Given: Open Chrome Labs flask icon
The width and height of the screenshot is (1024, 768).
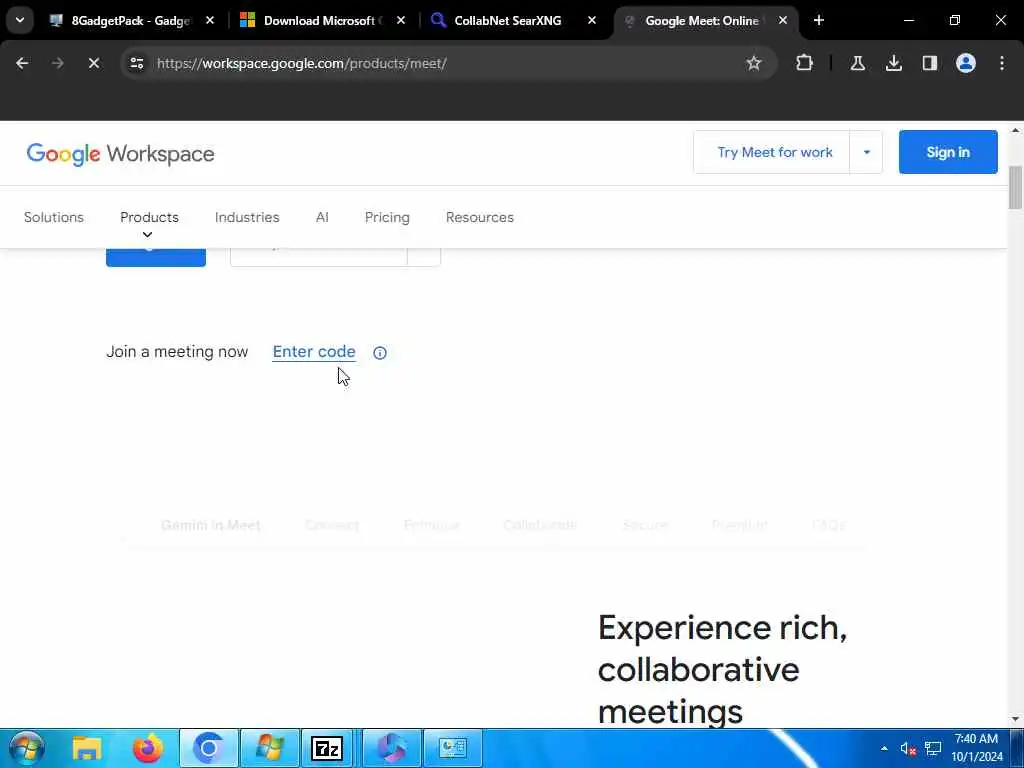Looking at the screenshot, I should click(857, 63).
